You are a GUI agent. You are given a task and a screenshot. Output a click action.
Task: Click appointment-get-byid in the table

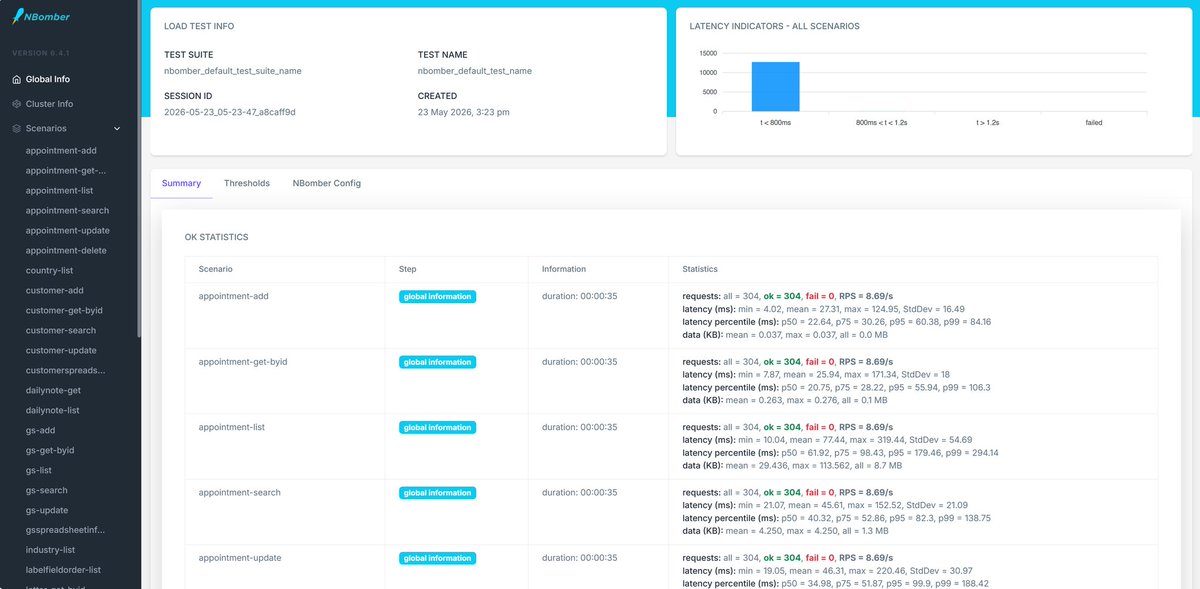243,362
